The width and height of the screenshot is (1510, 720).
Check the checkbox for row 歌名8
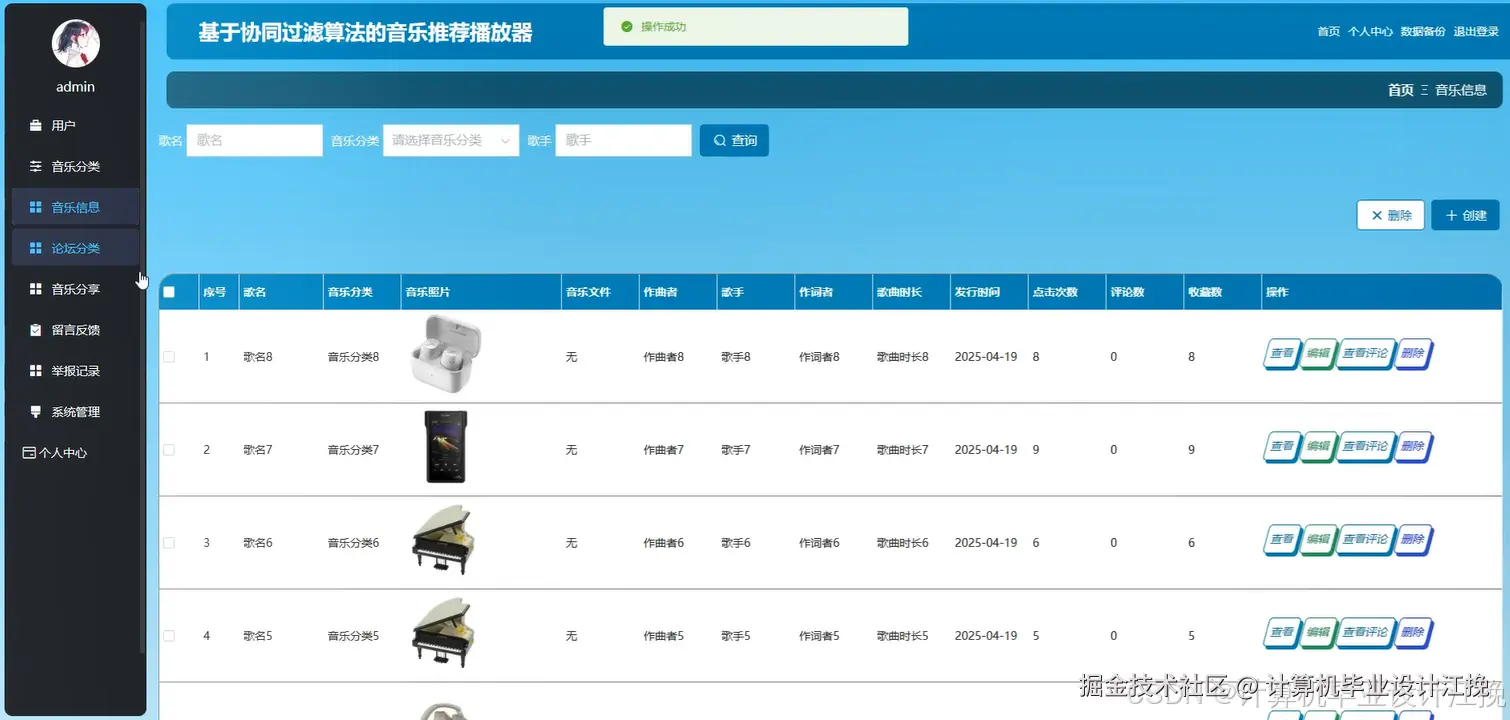[x=169, y=356]
